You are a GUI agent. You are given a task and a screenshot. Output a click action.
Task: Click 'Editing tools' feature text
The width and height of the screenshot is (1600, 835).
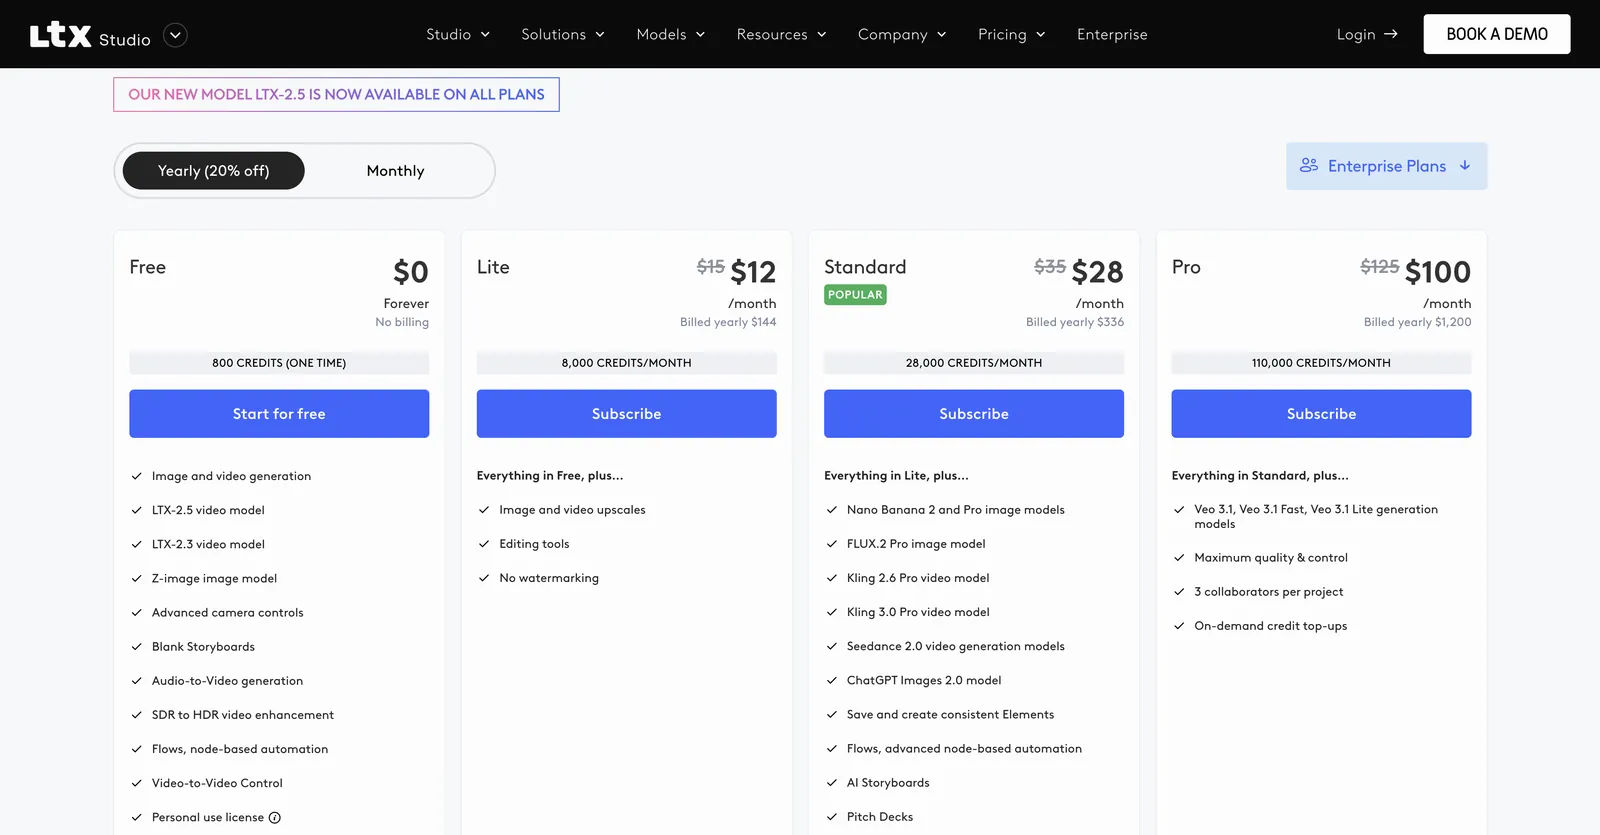pyautogui.click(x=534, y=544)
